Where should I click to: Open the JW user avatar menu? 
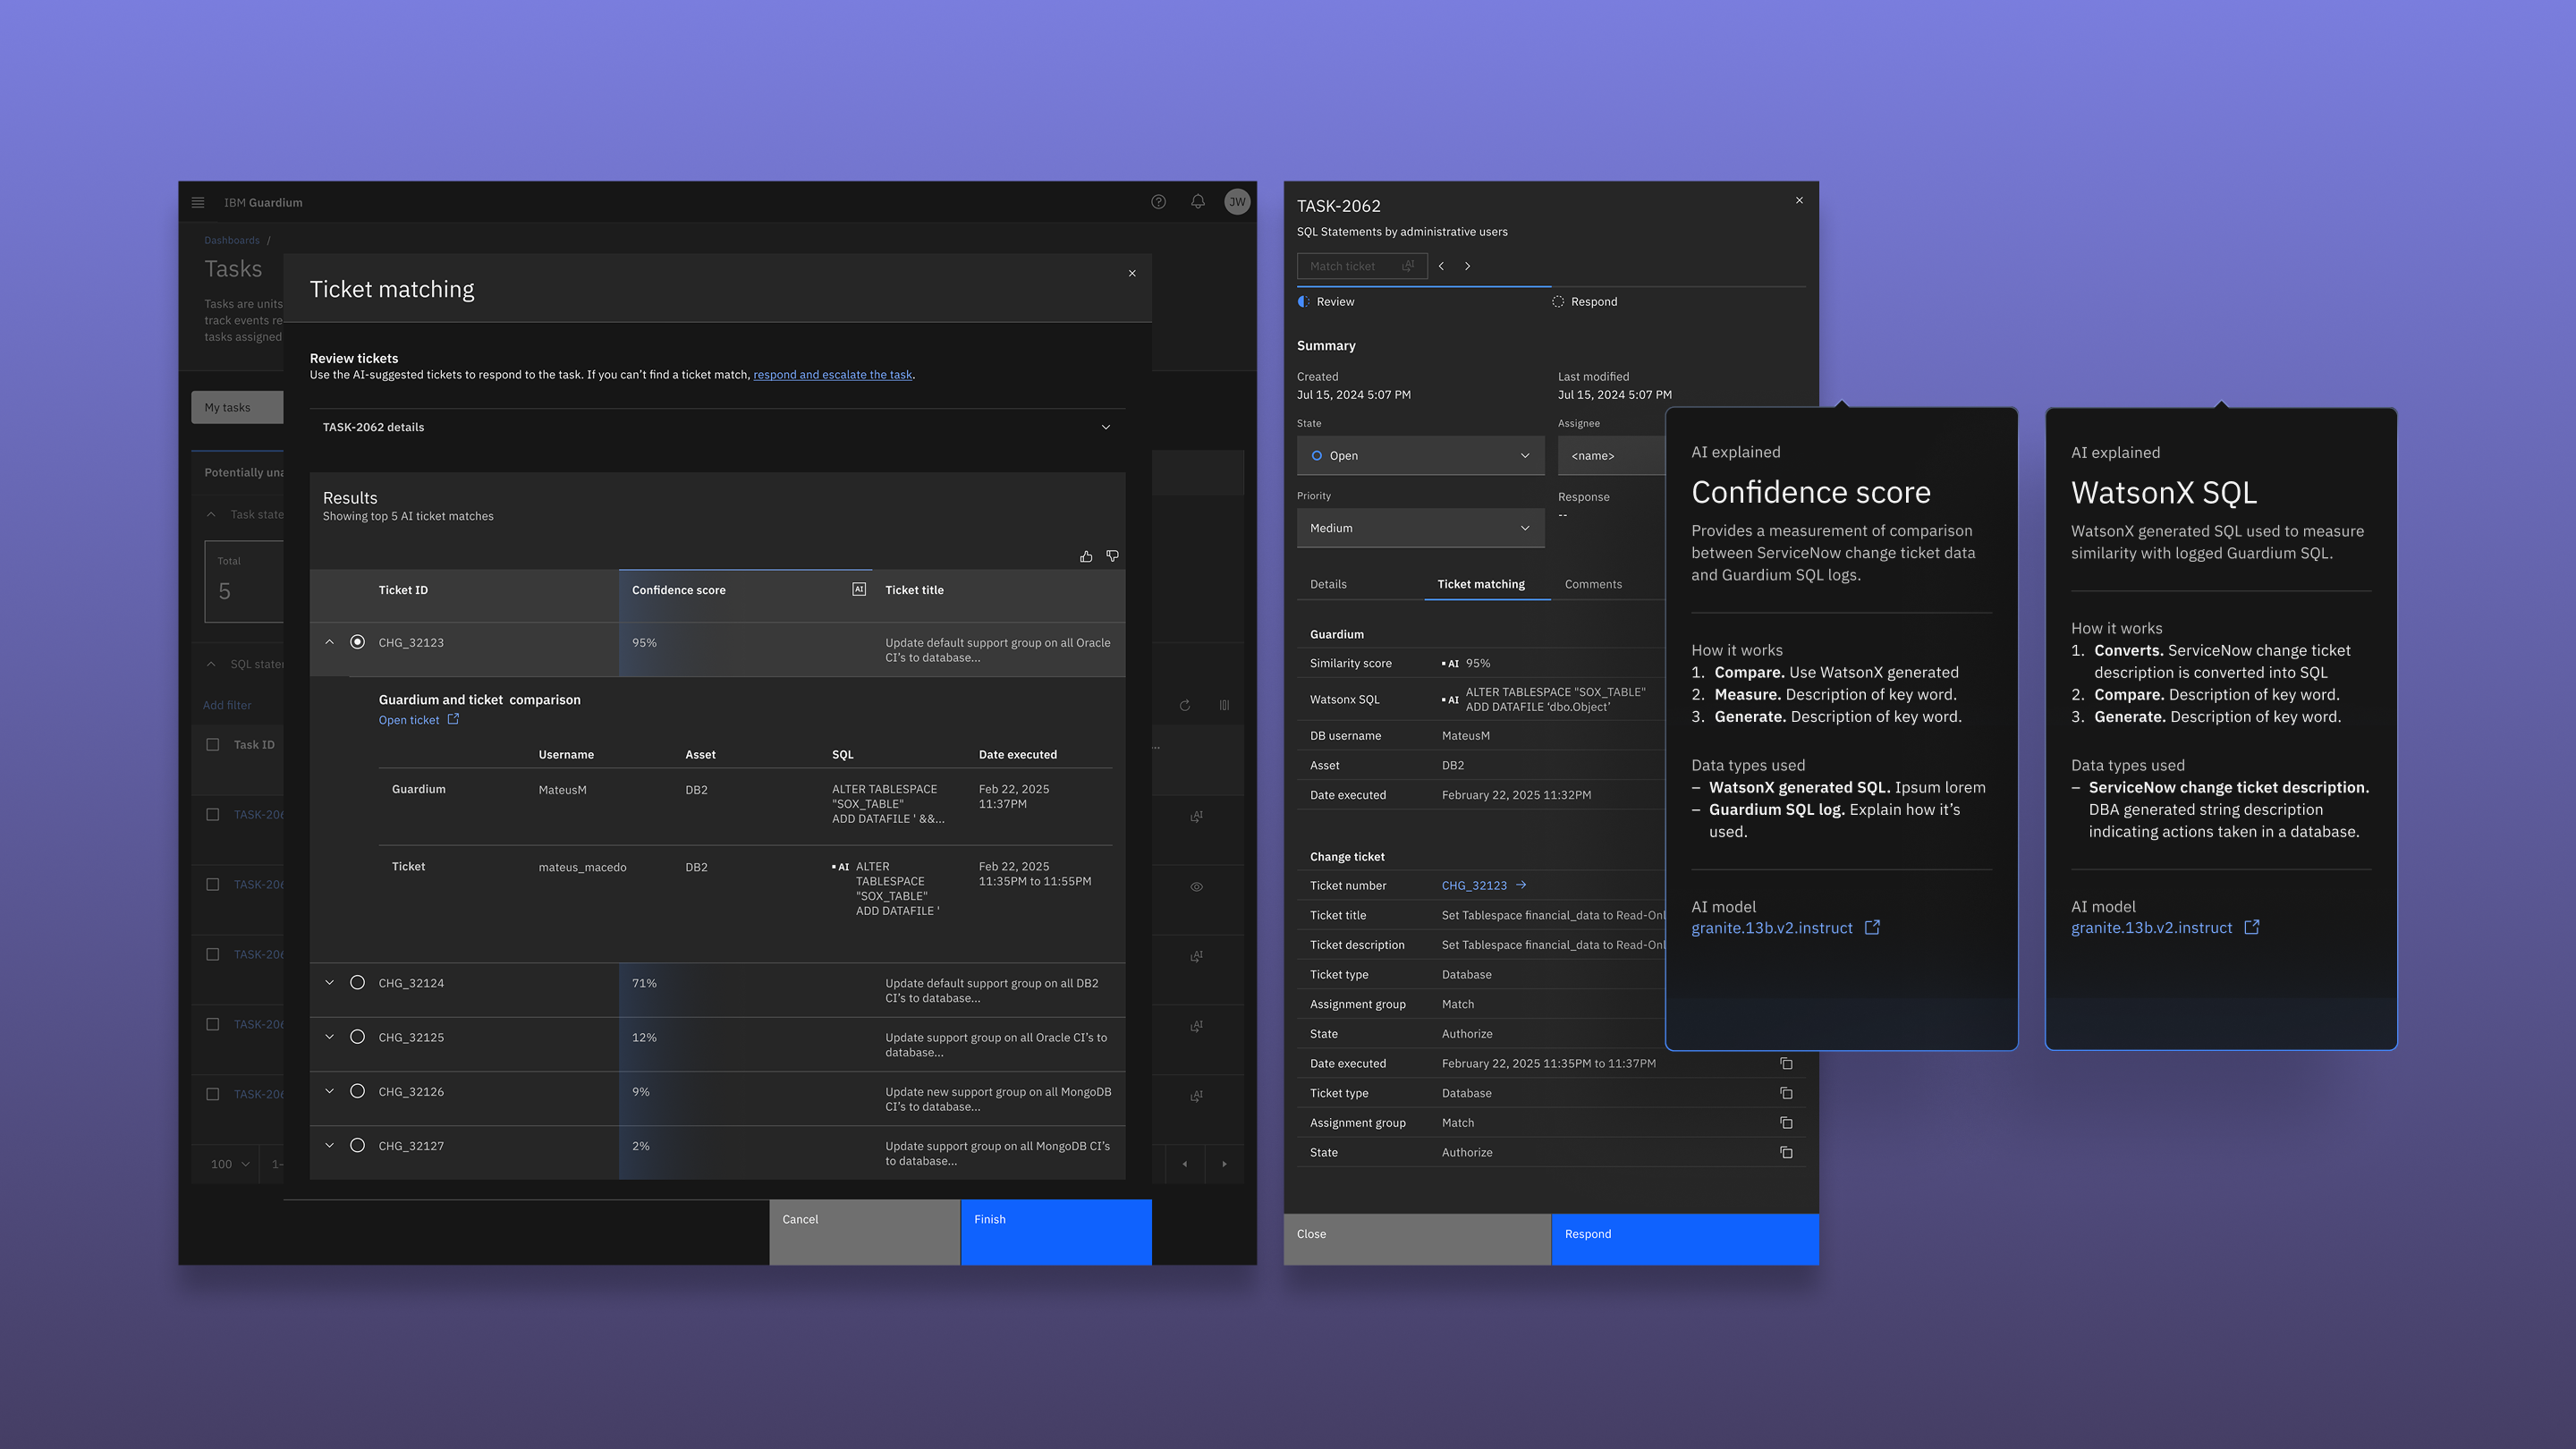[1237, 202]
